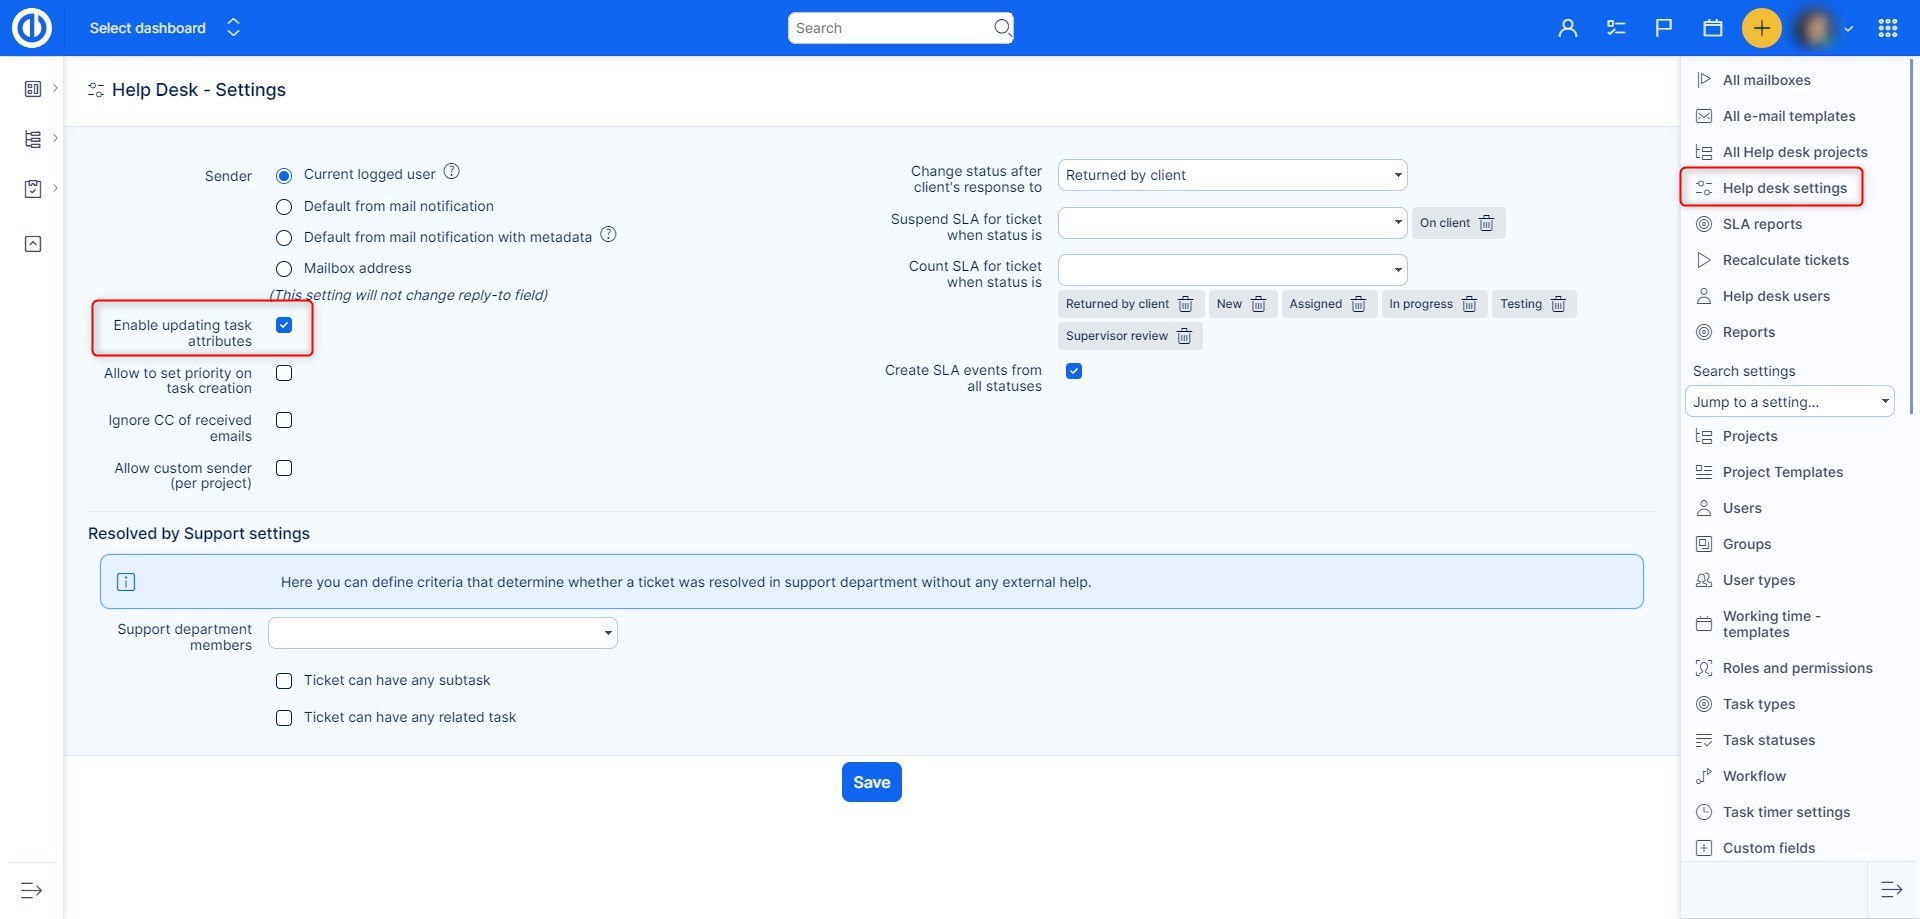The height and width of the screenshot is (919, 1920).
Task: Open the 'Jump to a setting' dropdown
Action: tap(1789, 402)
